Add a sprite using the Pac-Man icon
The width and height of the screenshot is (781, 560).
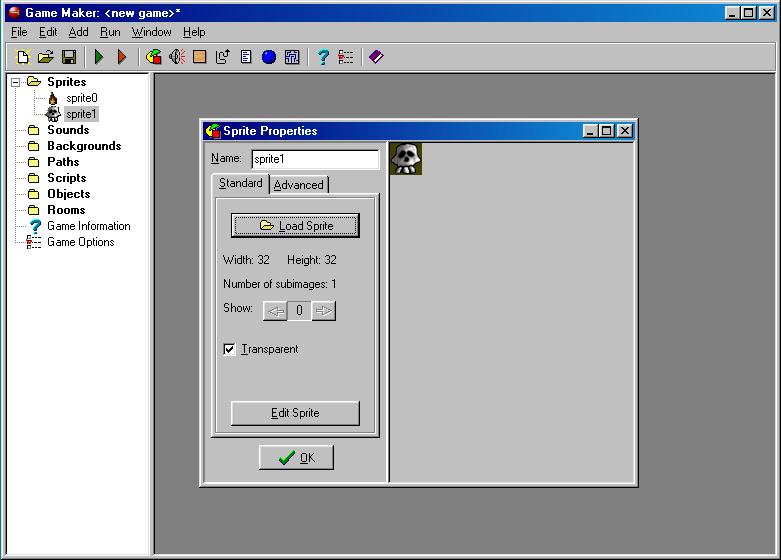coord(154,57)
